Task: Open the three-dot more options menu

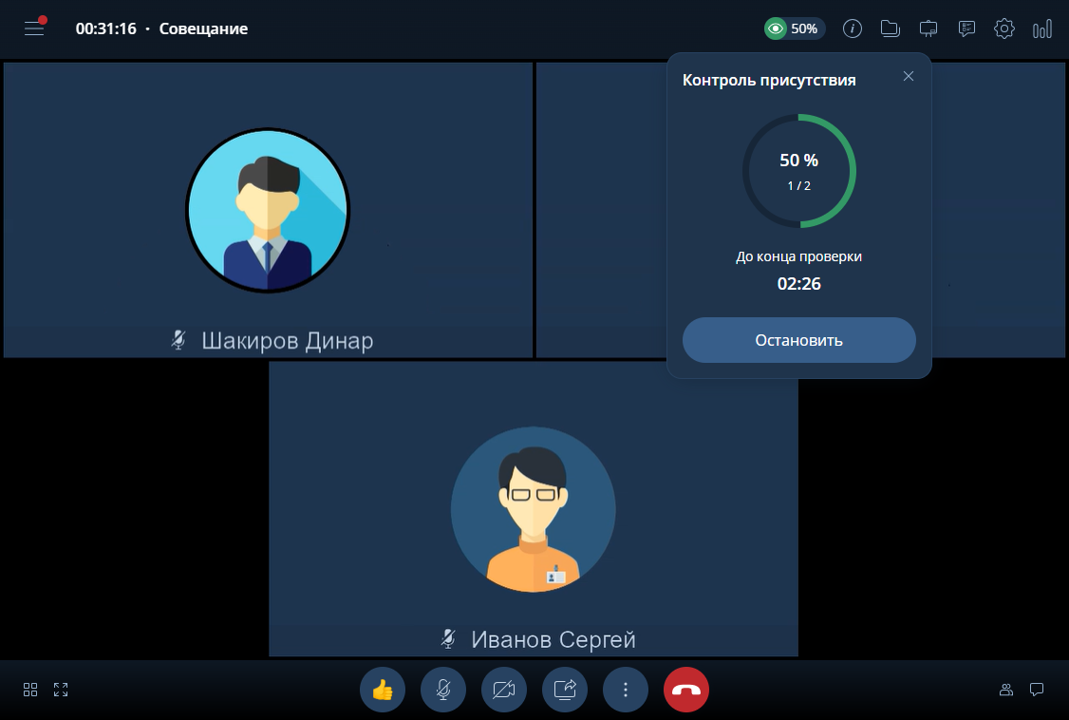Action: [625, 690]
